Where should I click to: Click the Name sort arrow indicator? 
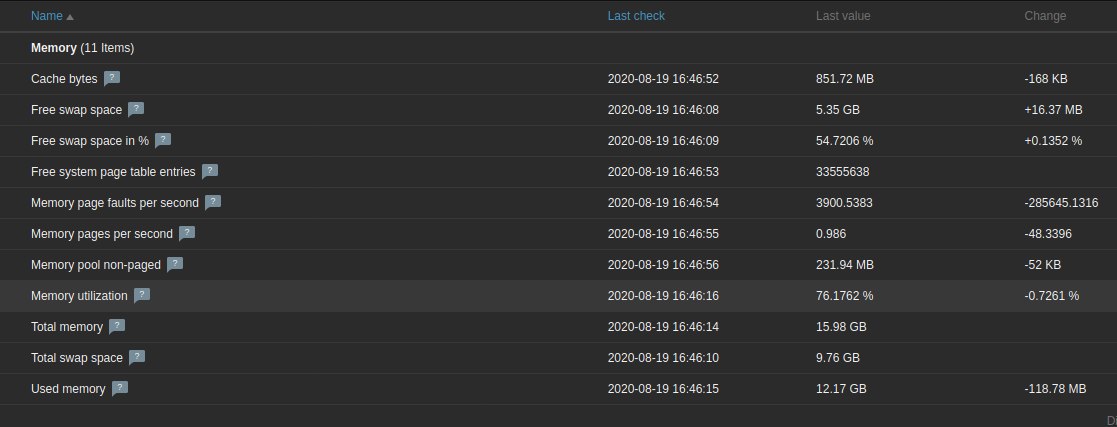click(x=70, y=17)
